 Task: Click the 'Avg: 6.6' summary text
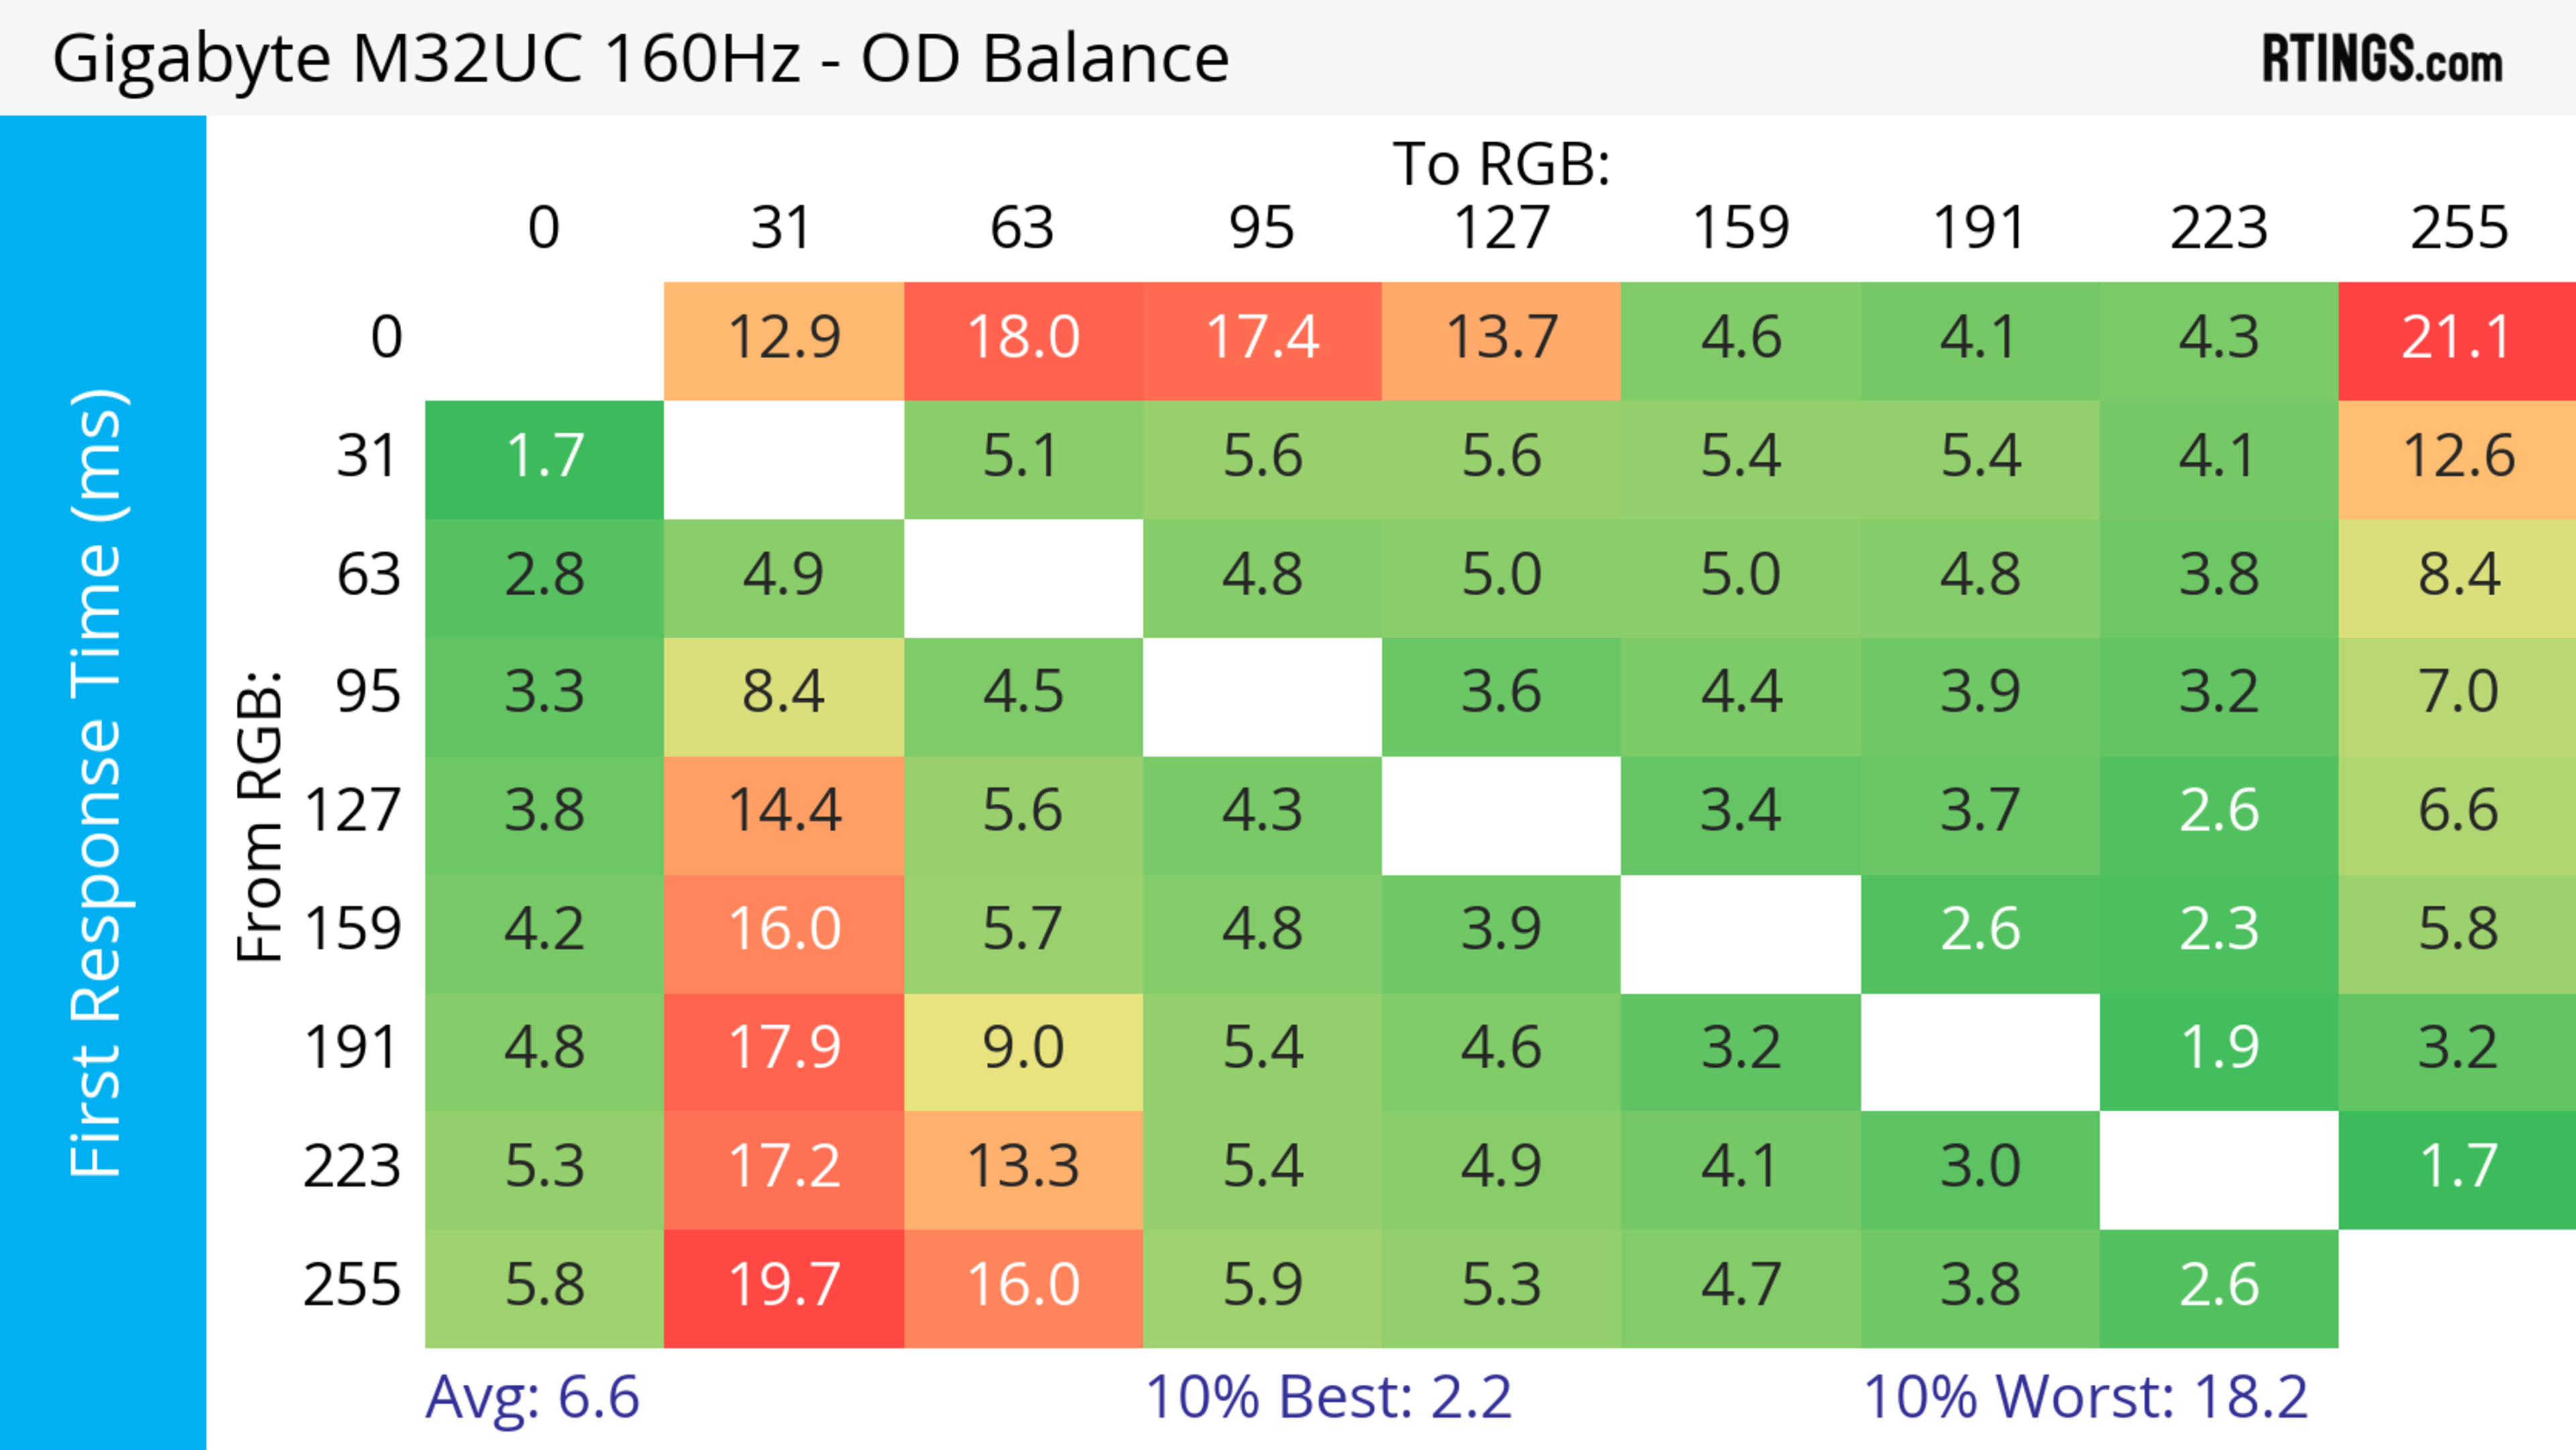[532, 1397]
